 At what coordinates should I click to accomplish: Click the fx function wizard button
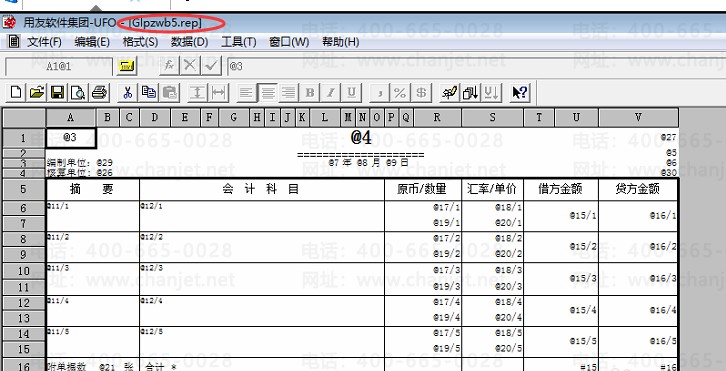[169, 66]
